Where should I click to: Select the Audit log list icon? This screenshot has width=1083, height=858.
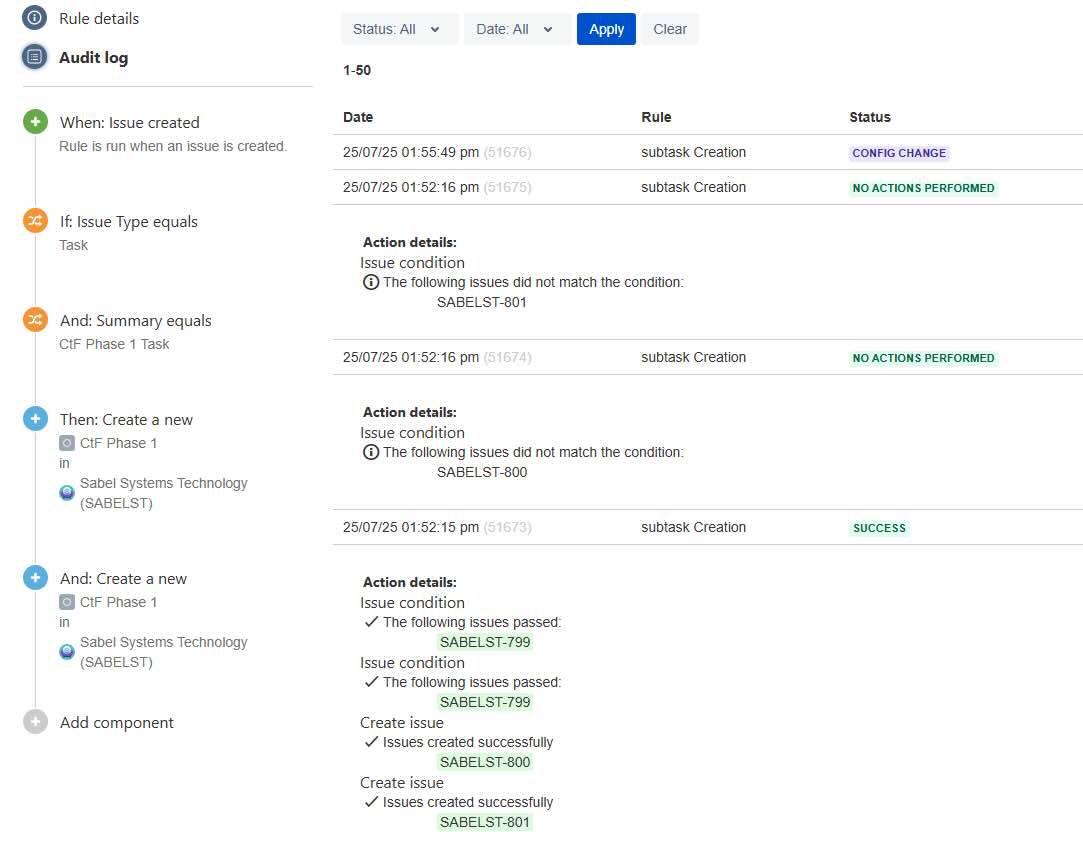tap(34, 57)
